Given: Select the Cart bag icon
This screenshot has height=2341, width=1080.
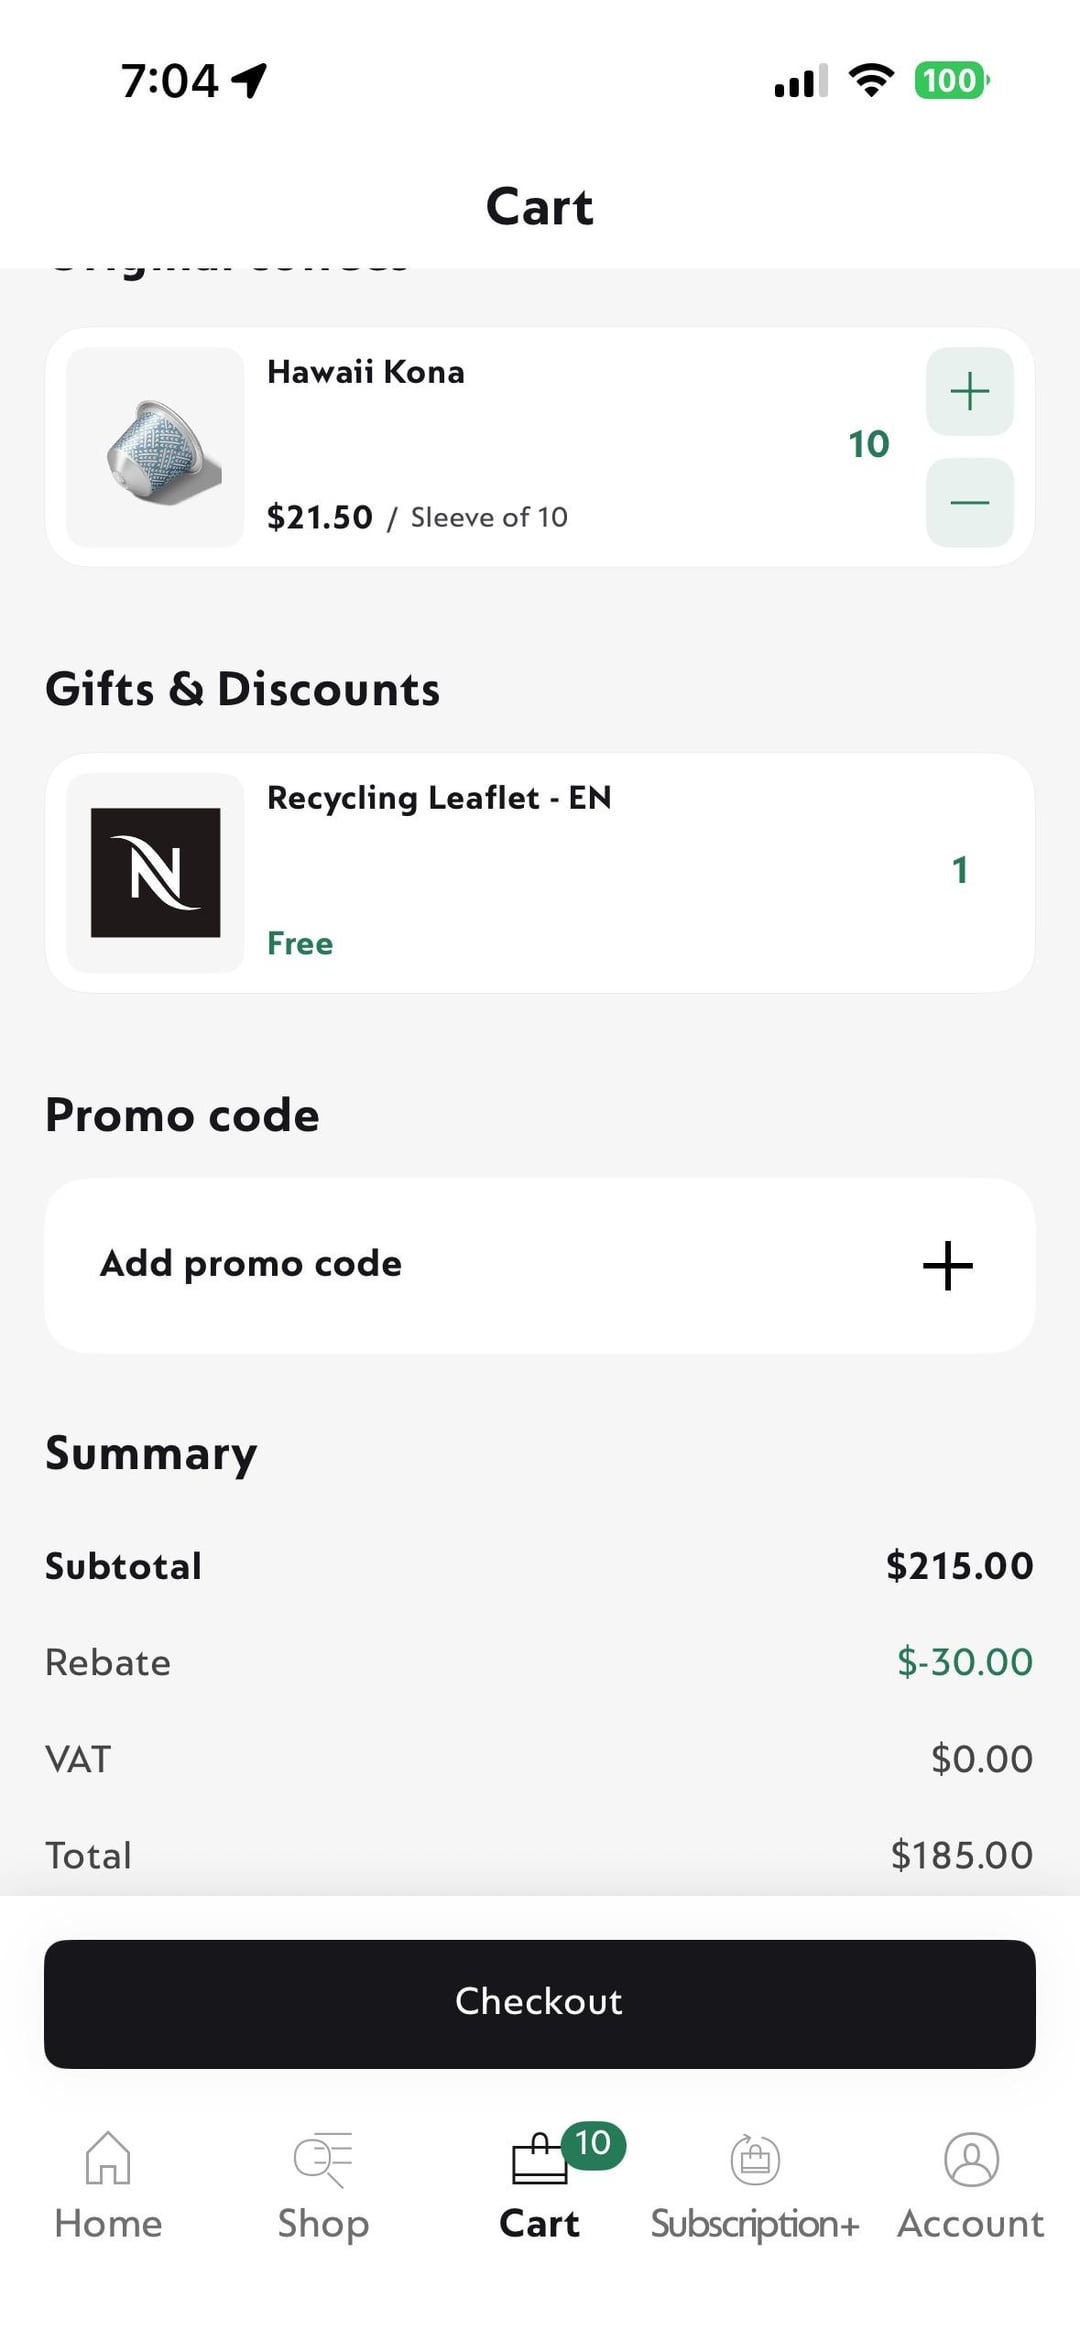Looking at the screenshot, I should [537, 2162].
